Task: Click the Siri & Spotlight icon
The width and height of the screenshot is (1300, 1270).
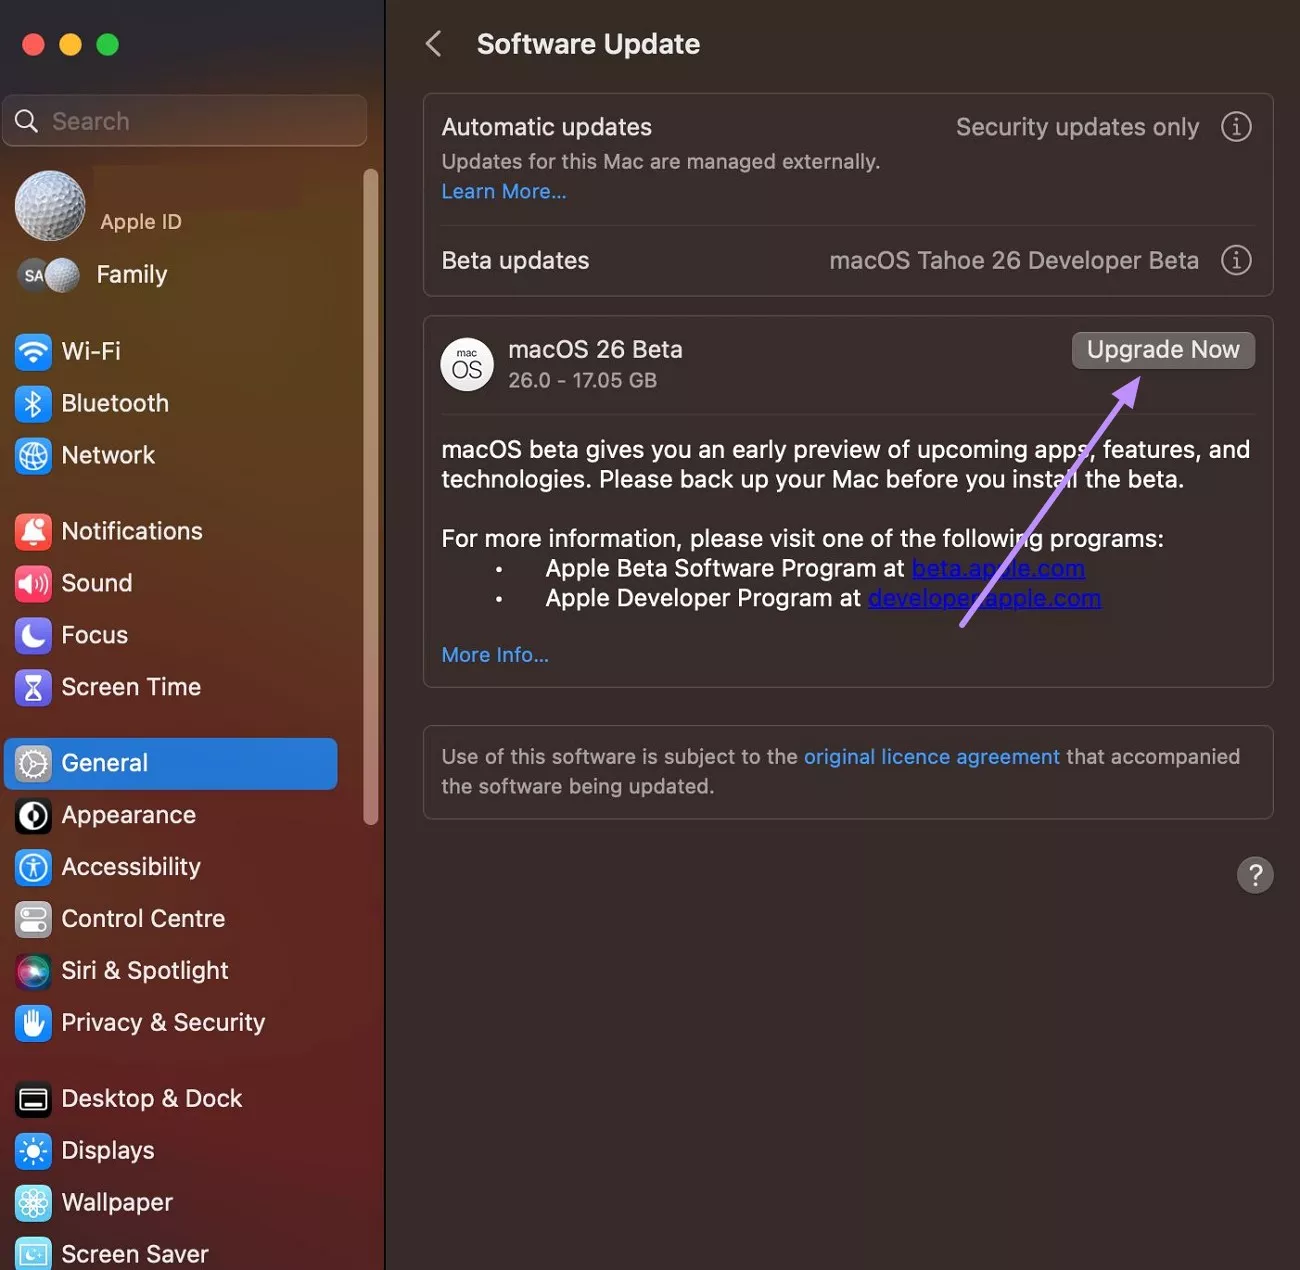Action: 33,971
